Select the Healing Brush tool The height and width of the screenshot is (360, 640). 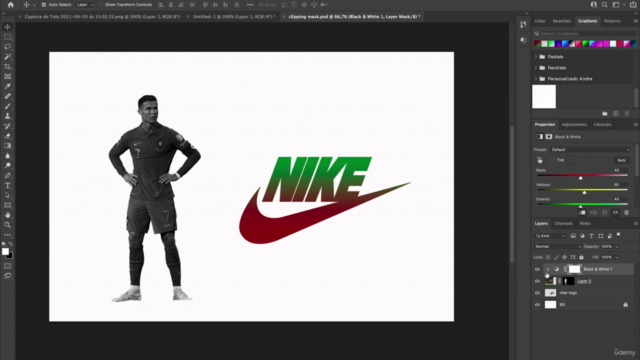(x=7, y=96)
